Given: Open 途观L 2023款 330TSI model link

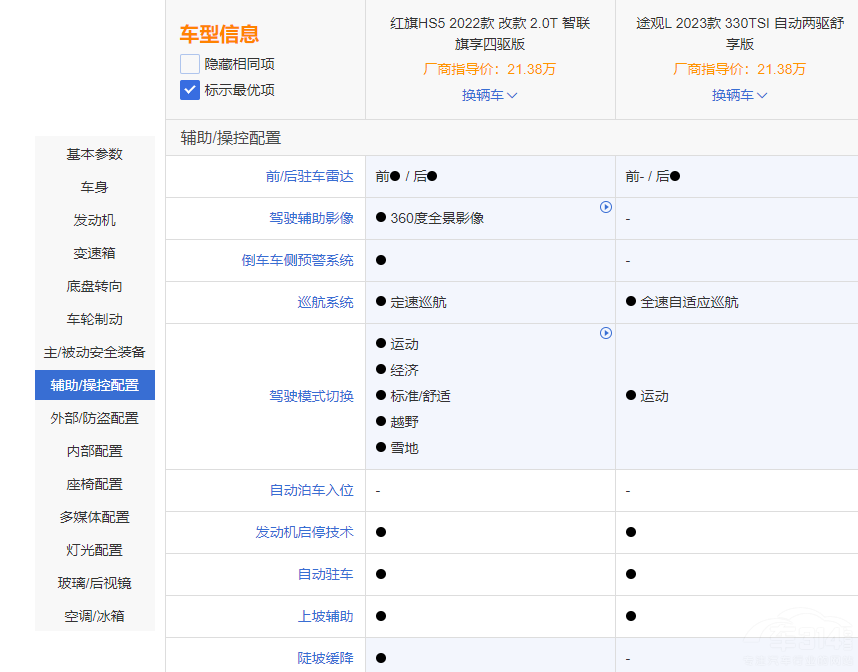Looking at the screenshot, I should pyautogui.click(x=739, y=33).
